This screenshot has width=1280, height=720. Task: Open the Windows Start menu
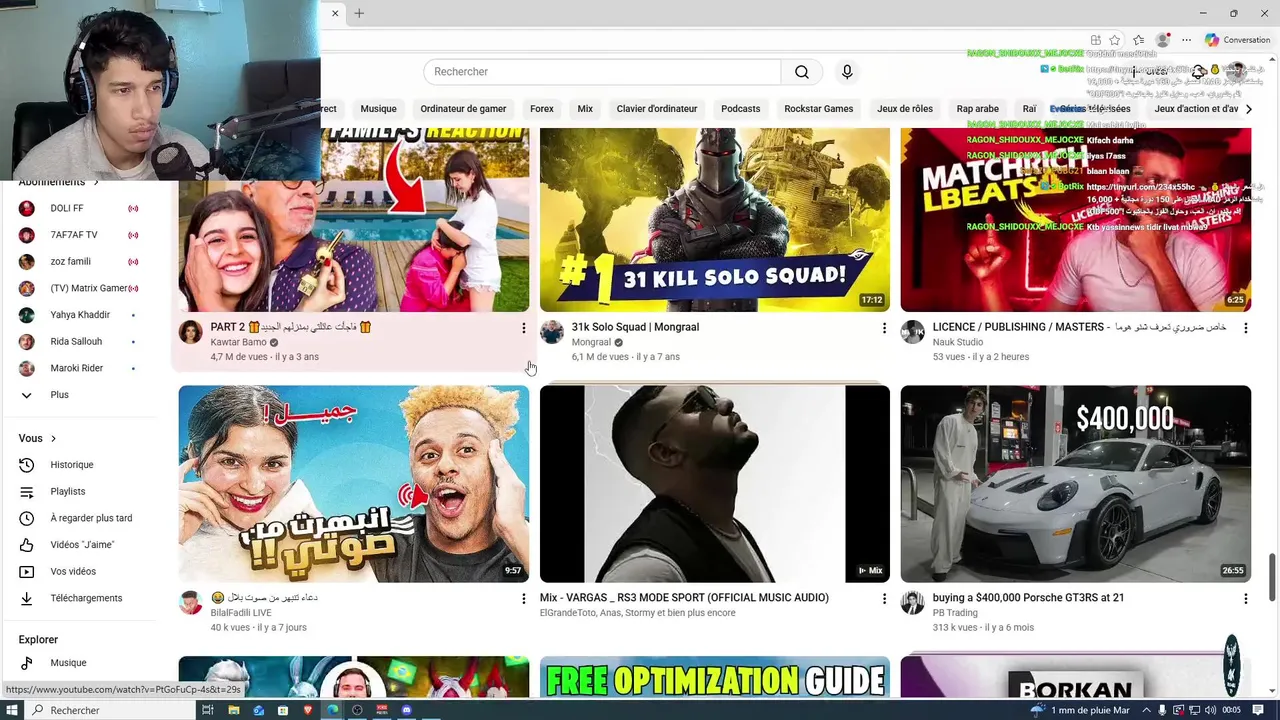tap(12, 710)
